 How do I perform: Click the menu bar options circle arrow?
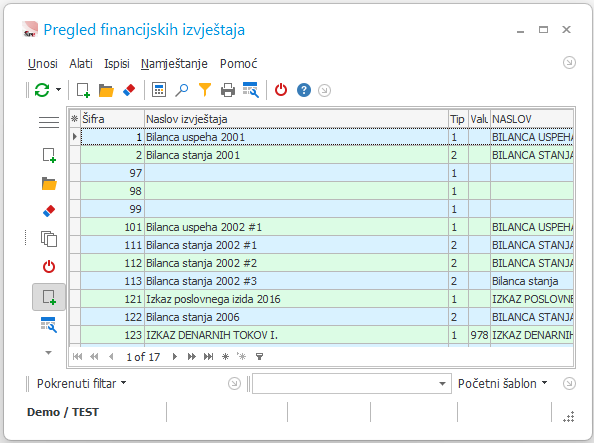click(x=569, y=63)
